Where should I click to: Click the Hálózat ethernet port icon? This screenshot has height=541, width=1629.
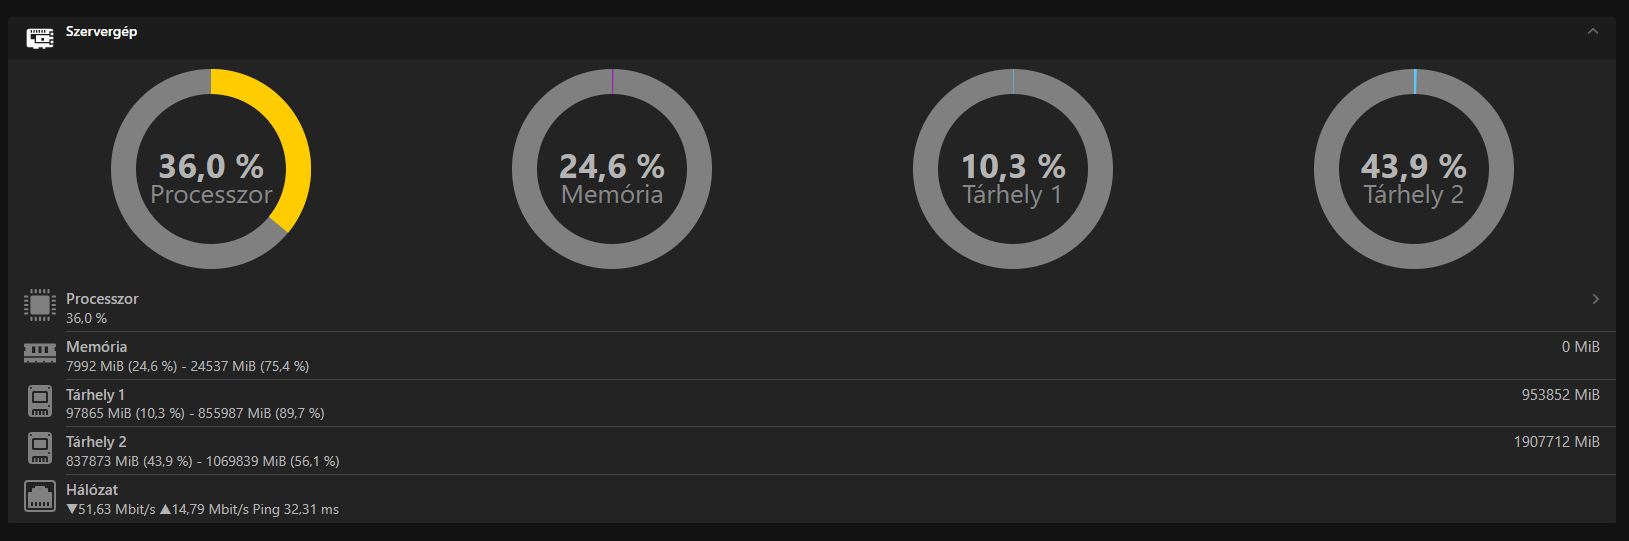pos(40,496)
